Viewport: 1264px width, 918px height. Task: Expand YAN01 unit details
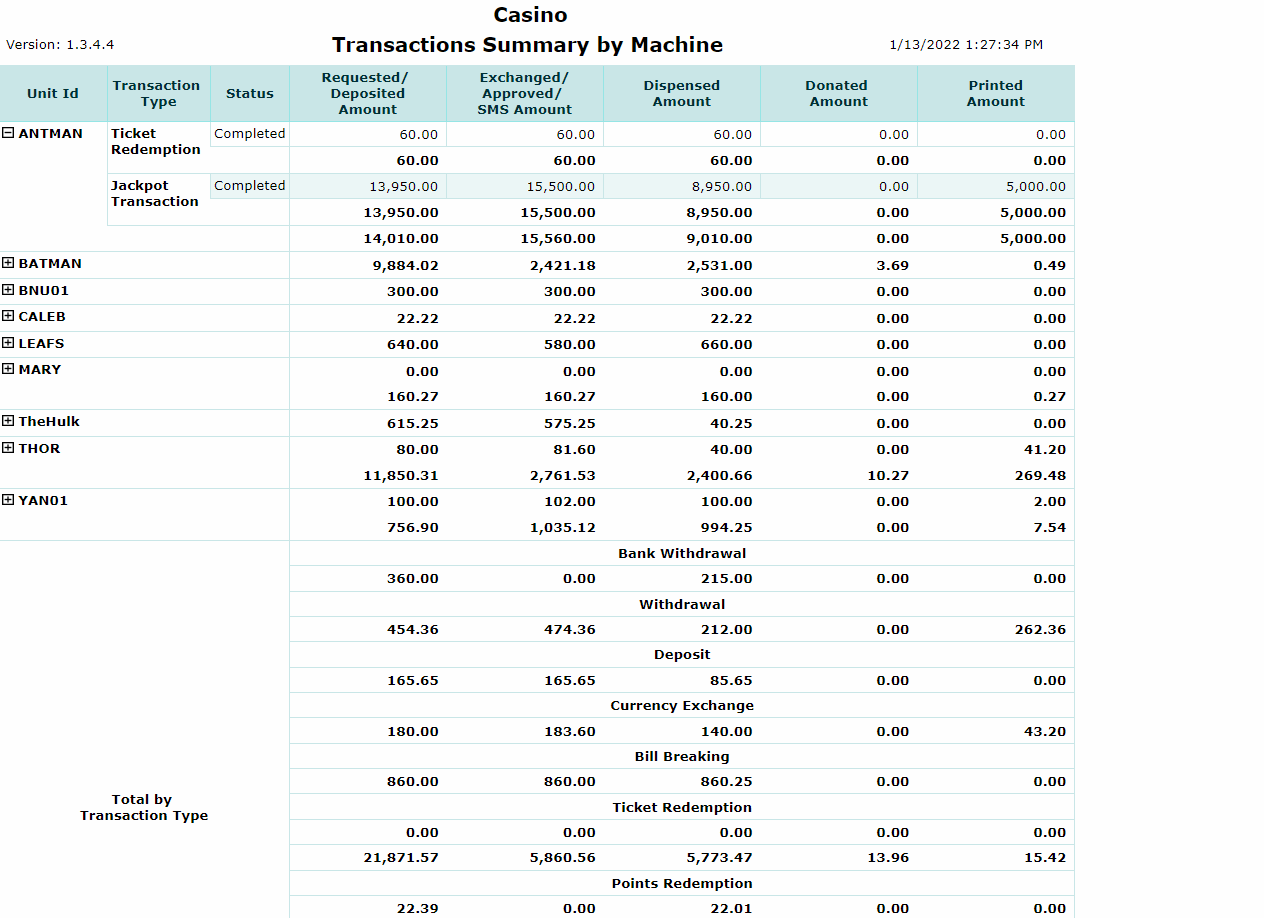click(9, 500)
